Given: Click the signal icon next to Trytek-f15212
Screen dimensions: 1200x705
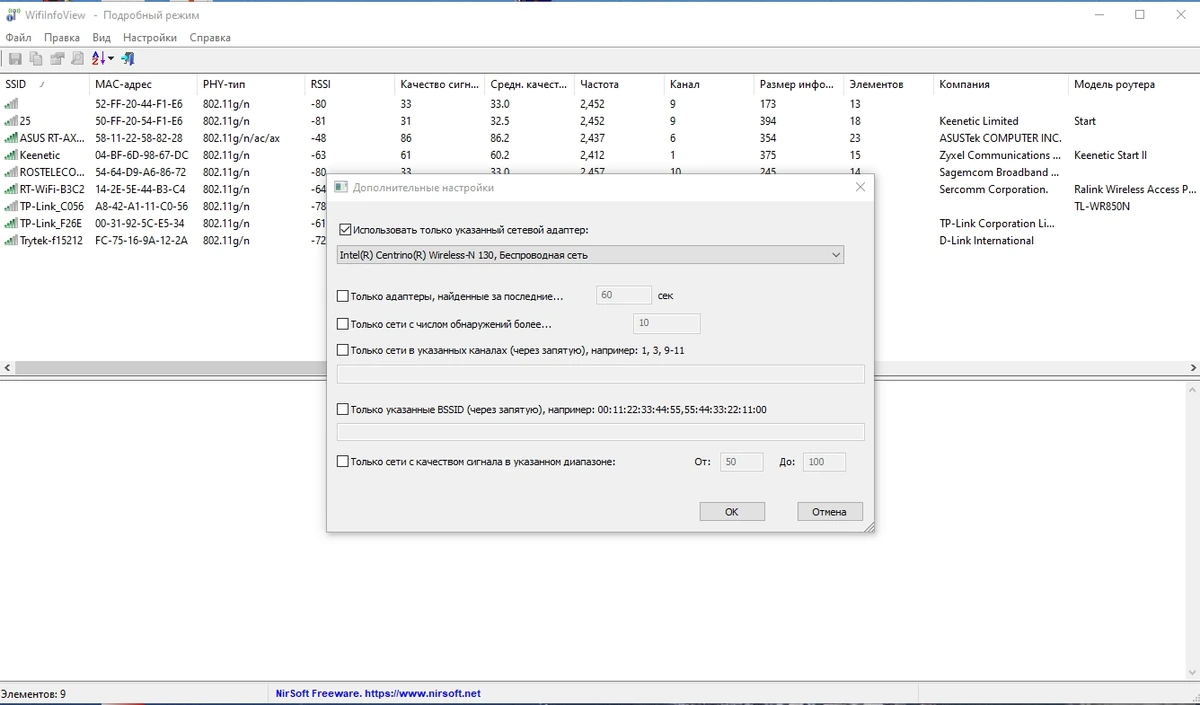Looking at the screenshot, I should (11, 240).
